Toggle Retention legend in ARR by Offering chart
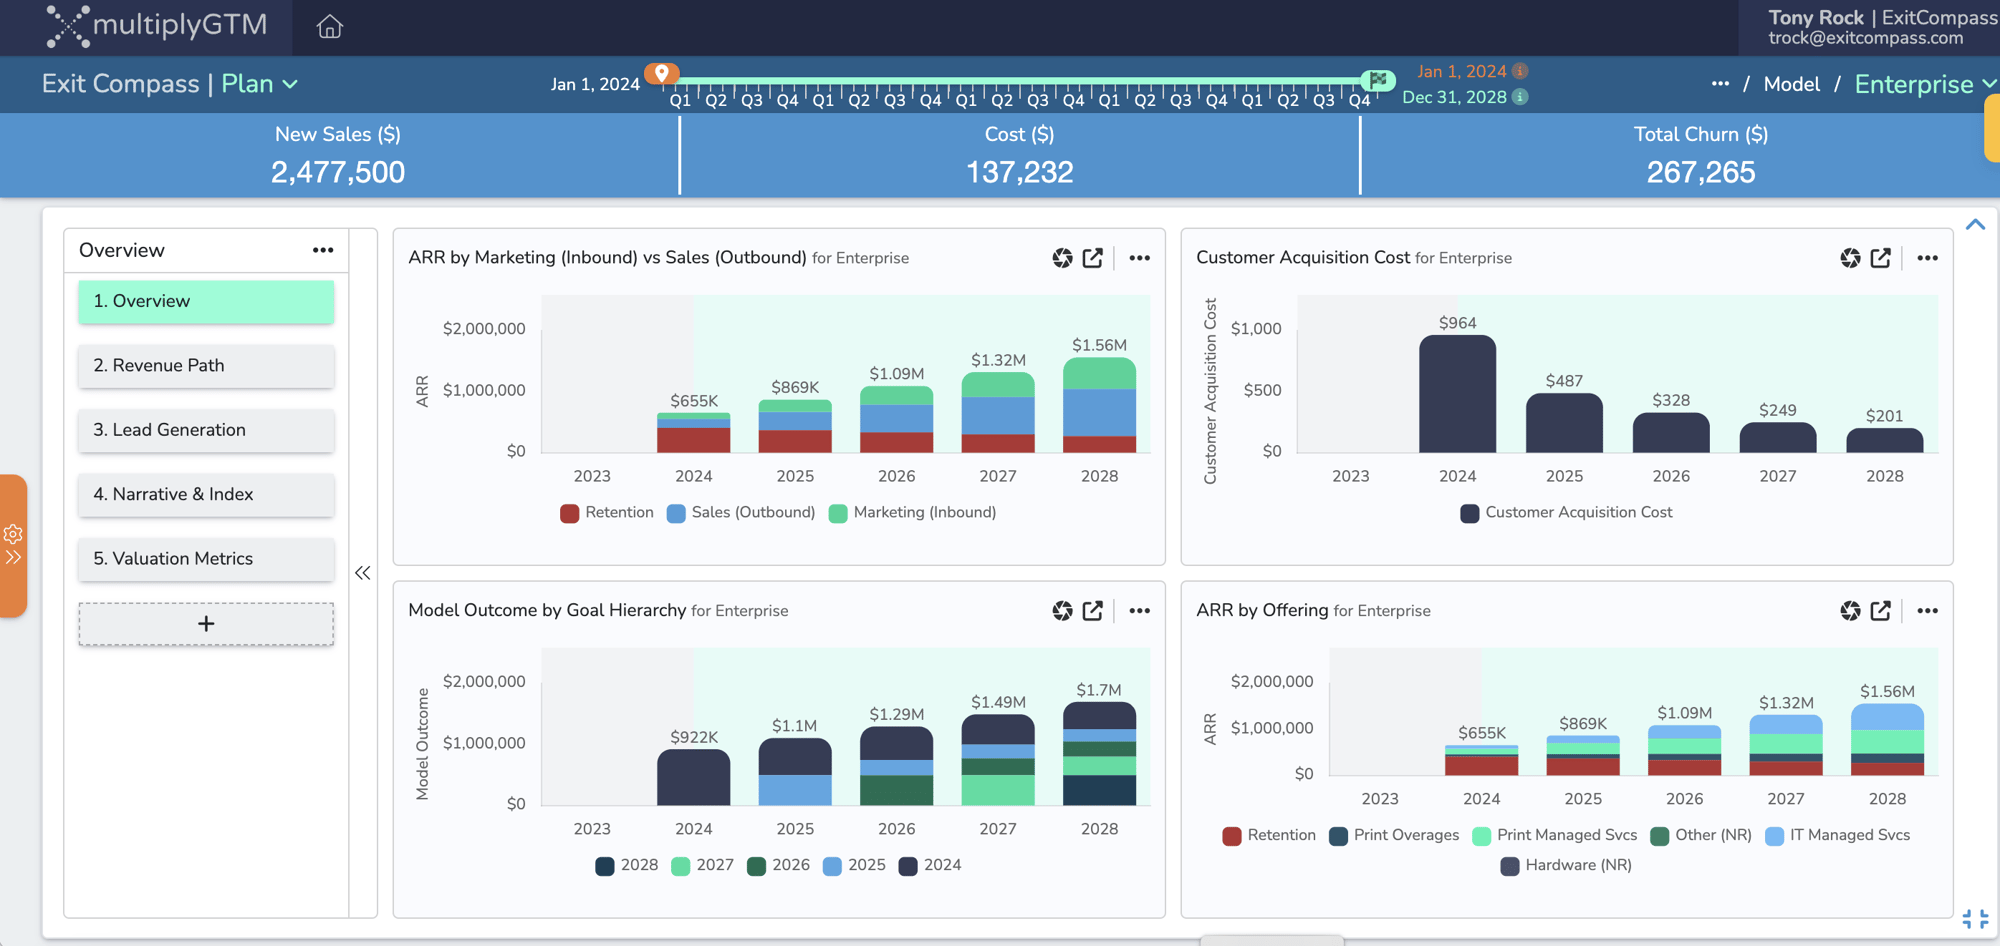The height and width of the screenshot is (946, 2000). click(1269, 836)
